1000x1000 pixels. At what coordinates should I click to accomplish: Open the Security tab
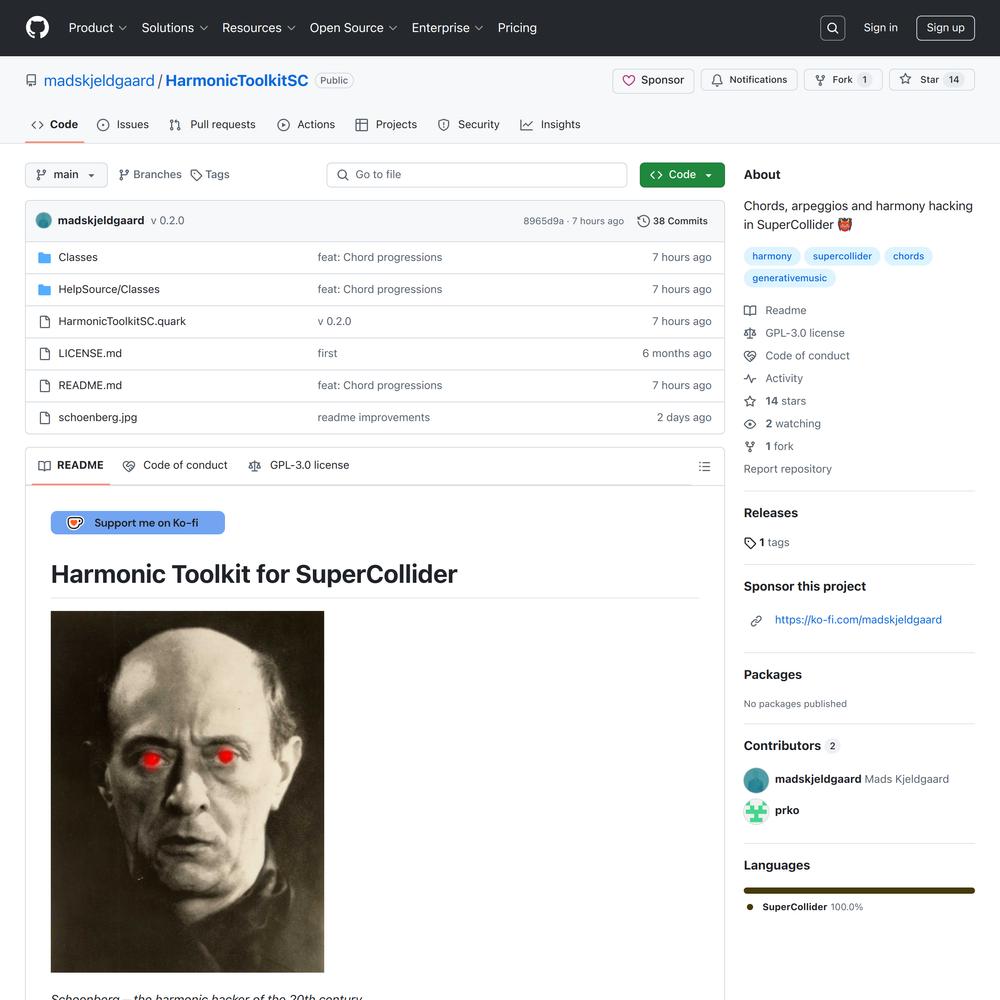469,124
